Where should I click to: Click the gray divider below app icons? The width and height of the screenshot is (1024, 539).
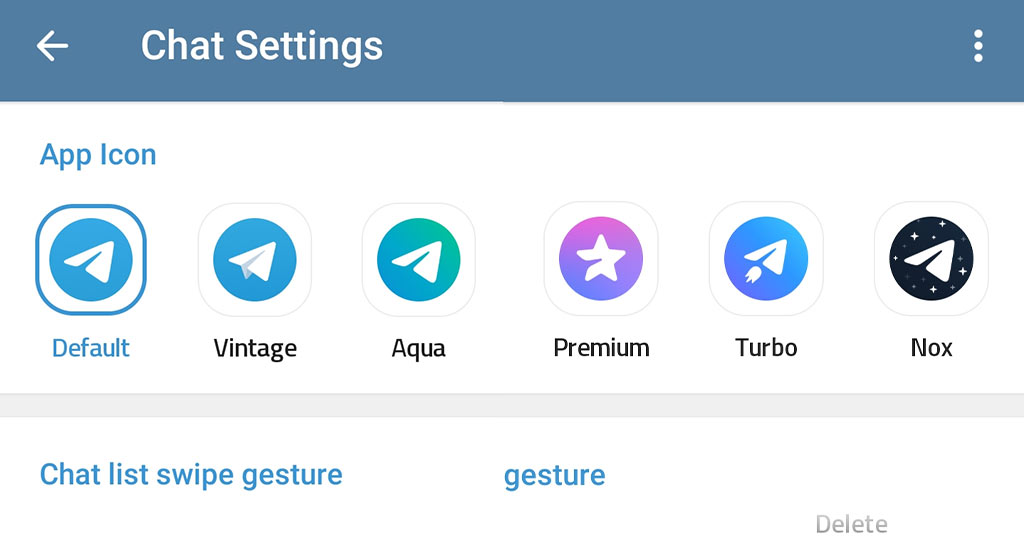(x=512, y=405)
